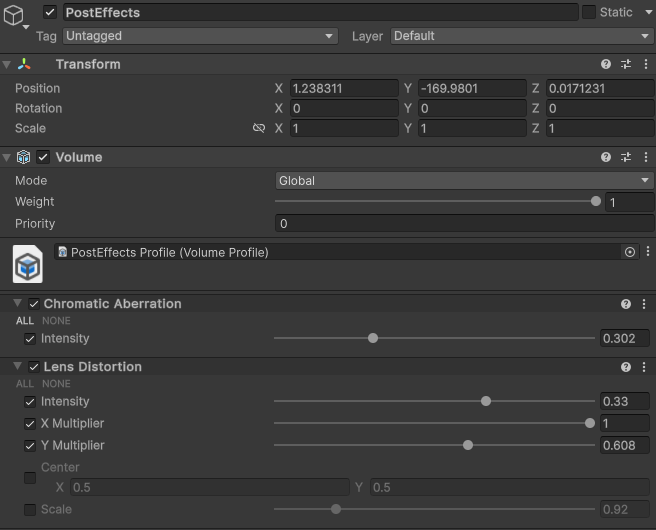Click the profile object picker circle icon

(630, 252)
